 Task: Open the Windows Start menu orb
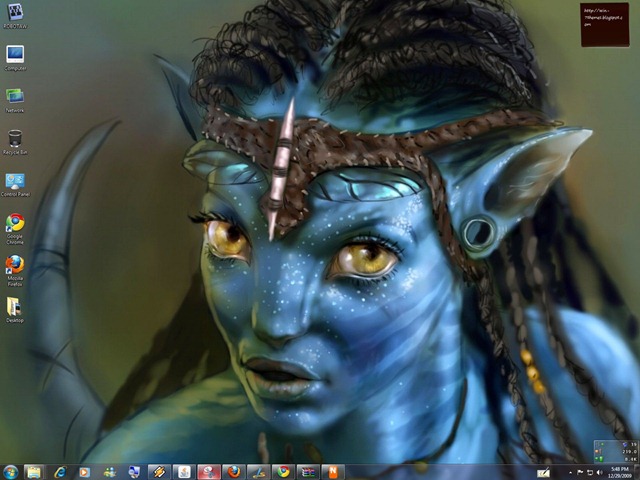point(10,472)
